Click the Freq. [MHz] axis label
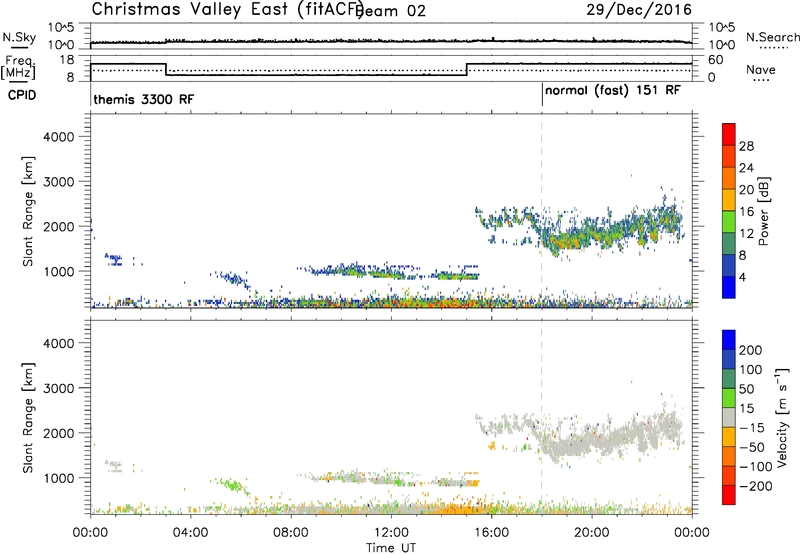Viewport: 800px width, 554px height. pyautogui.click(x=19, y=67)
